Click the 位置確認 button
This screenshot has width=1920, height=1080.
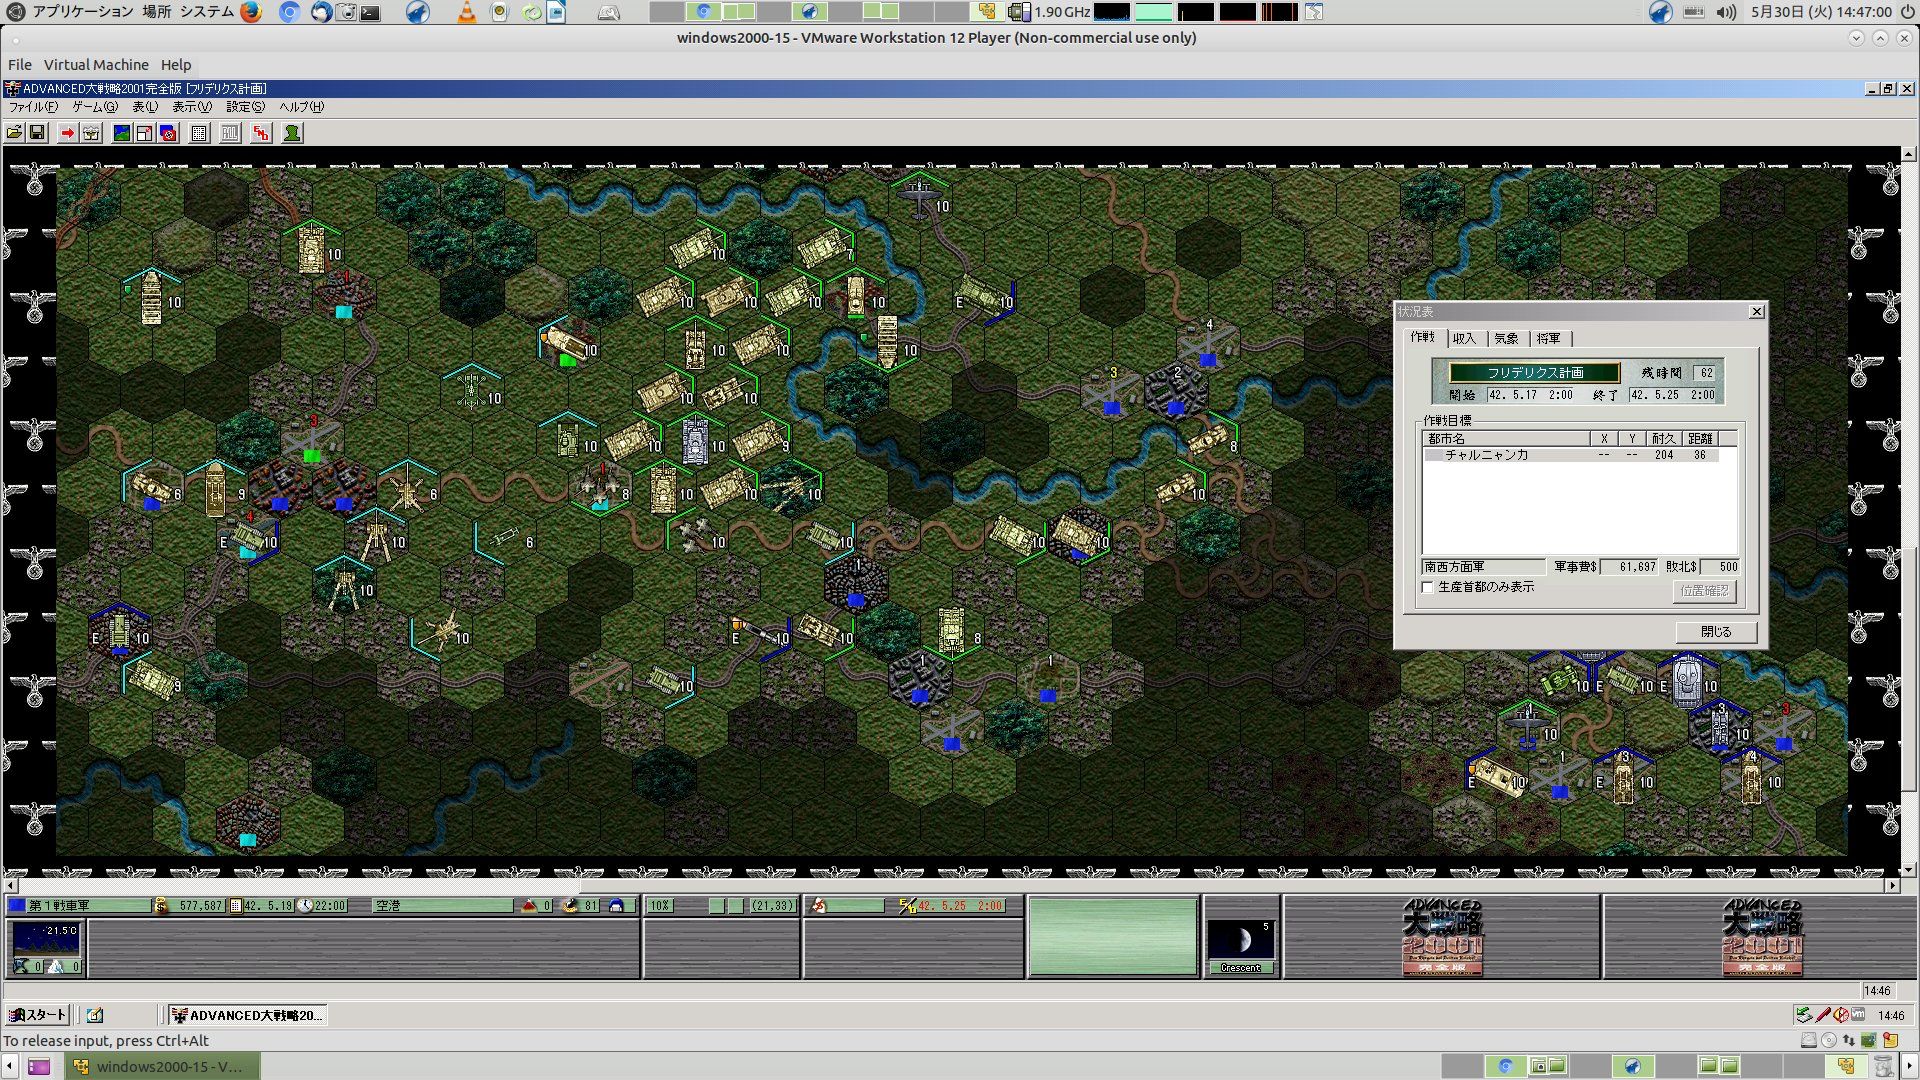click(1704, 591)
